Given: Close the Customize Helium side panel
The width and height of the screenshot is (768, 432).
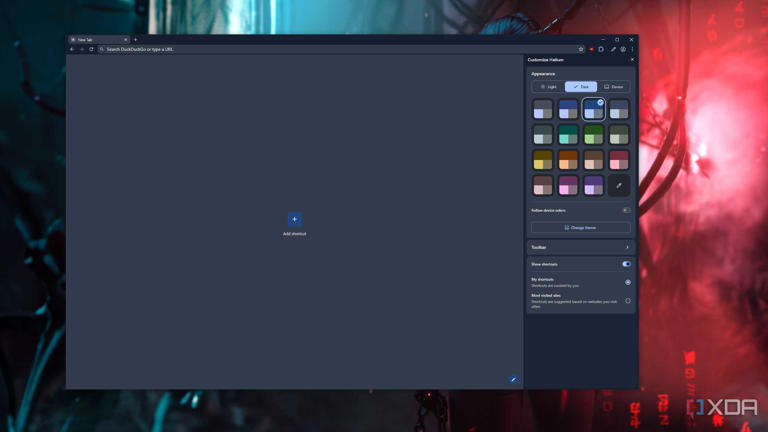Looking at the screenshot, I should 632,60.
